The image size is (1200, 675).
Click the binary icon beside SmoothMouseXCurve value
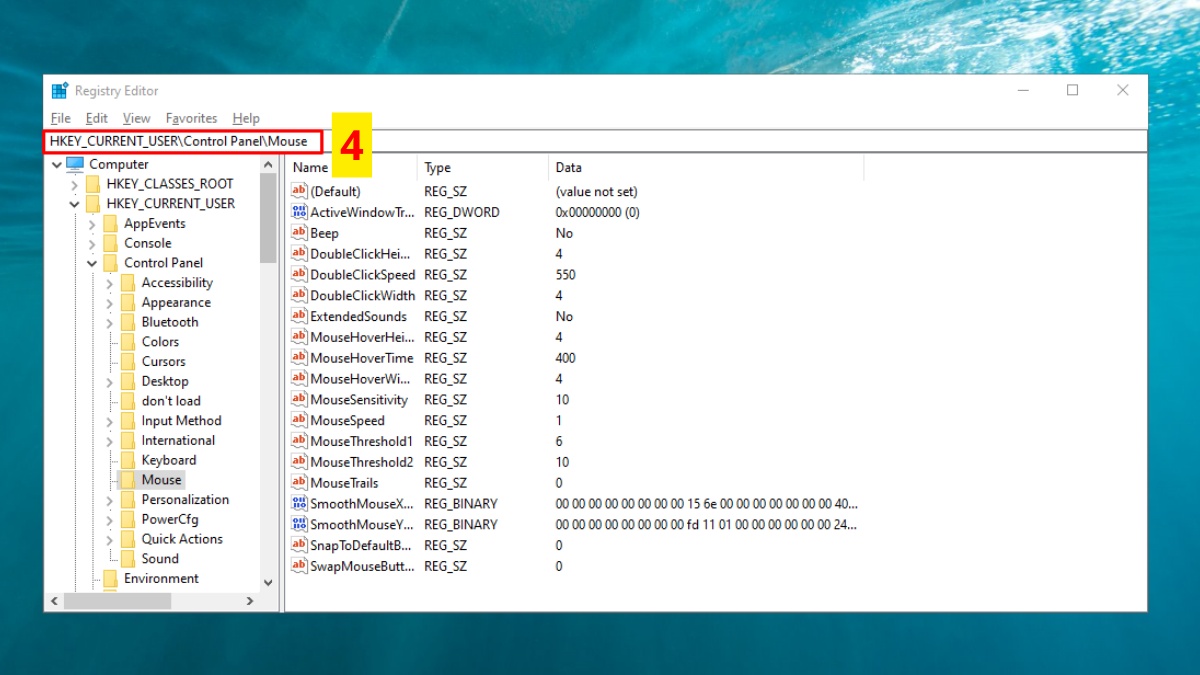(x=298, y=503)
